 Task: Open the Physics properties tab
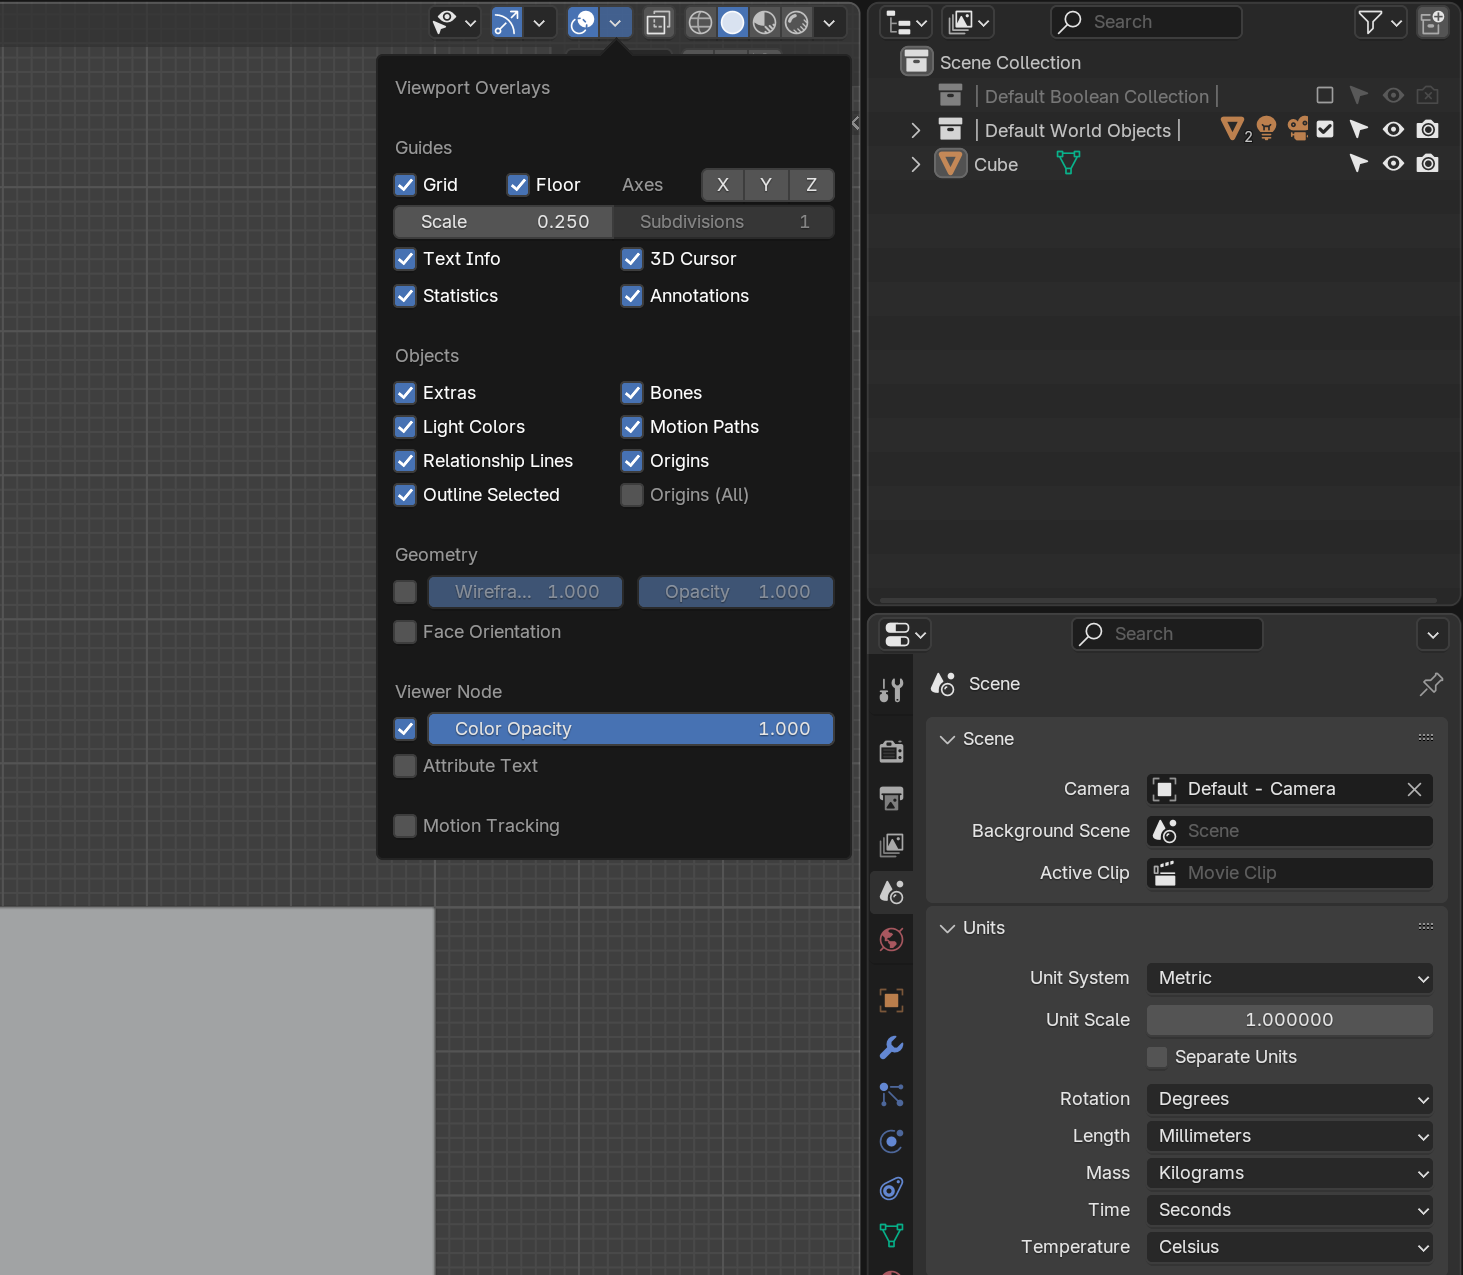point(891,1141)
